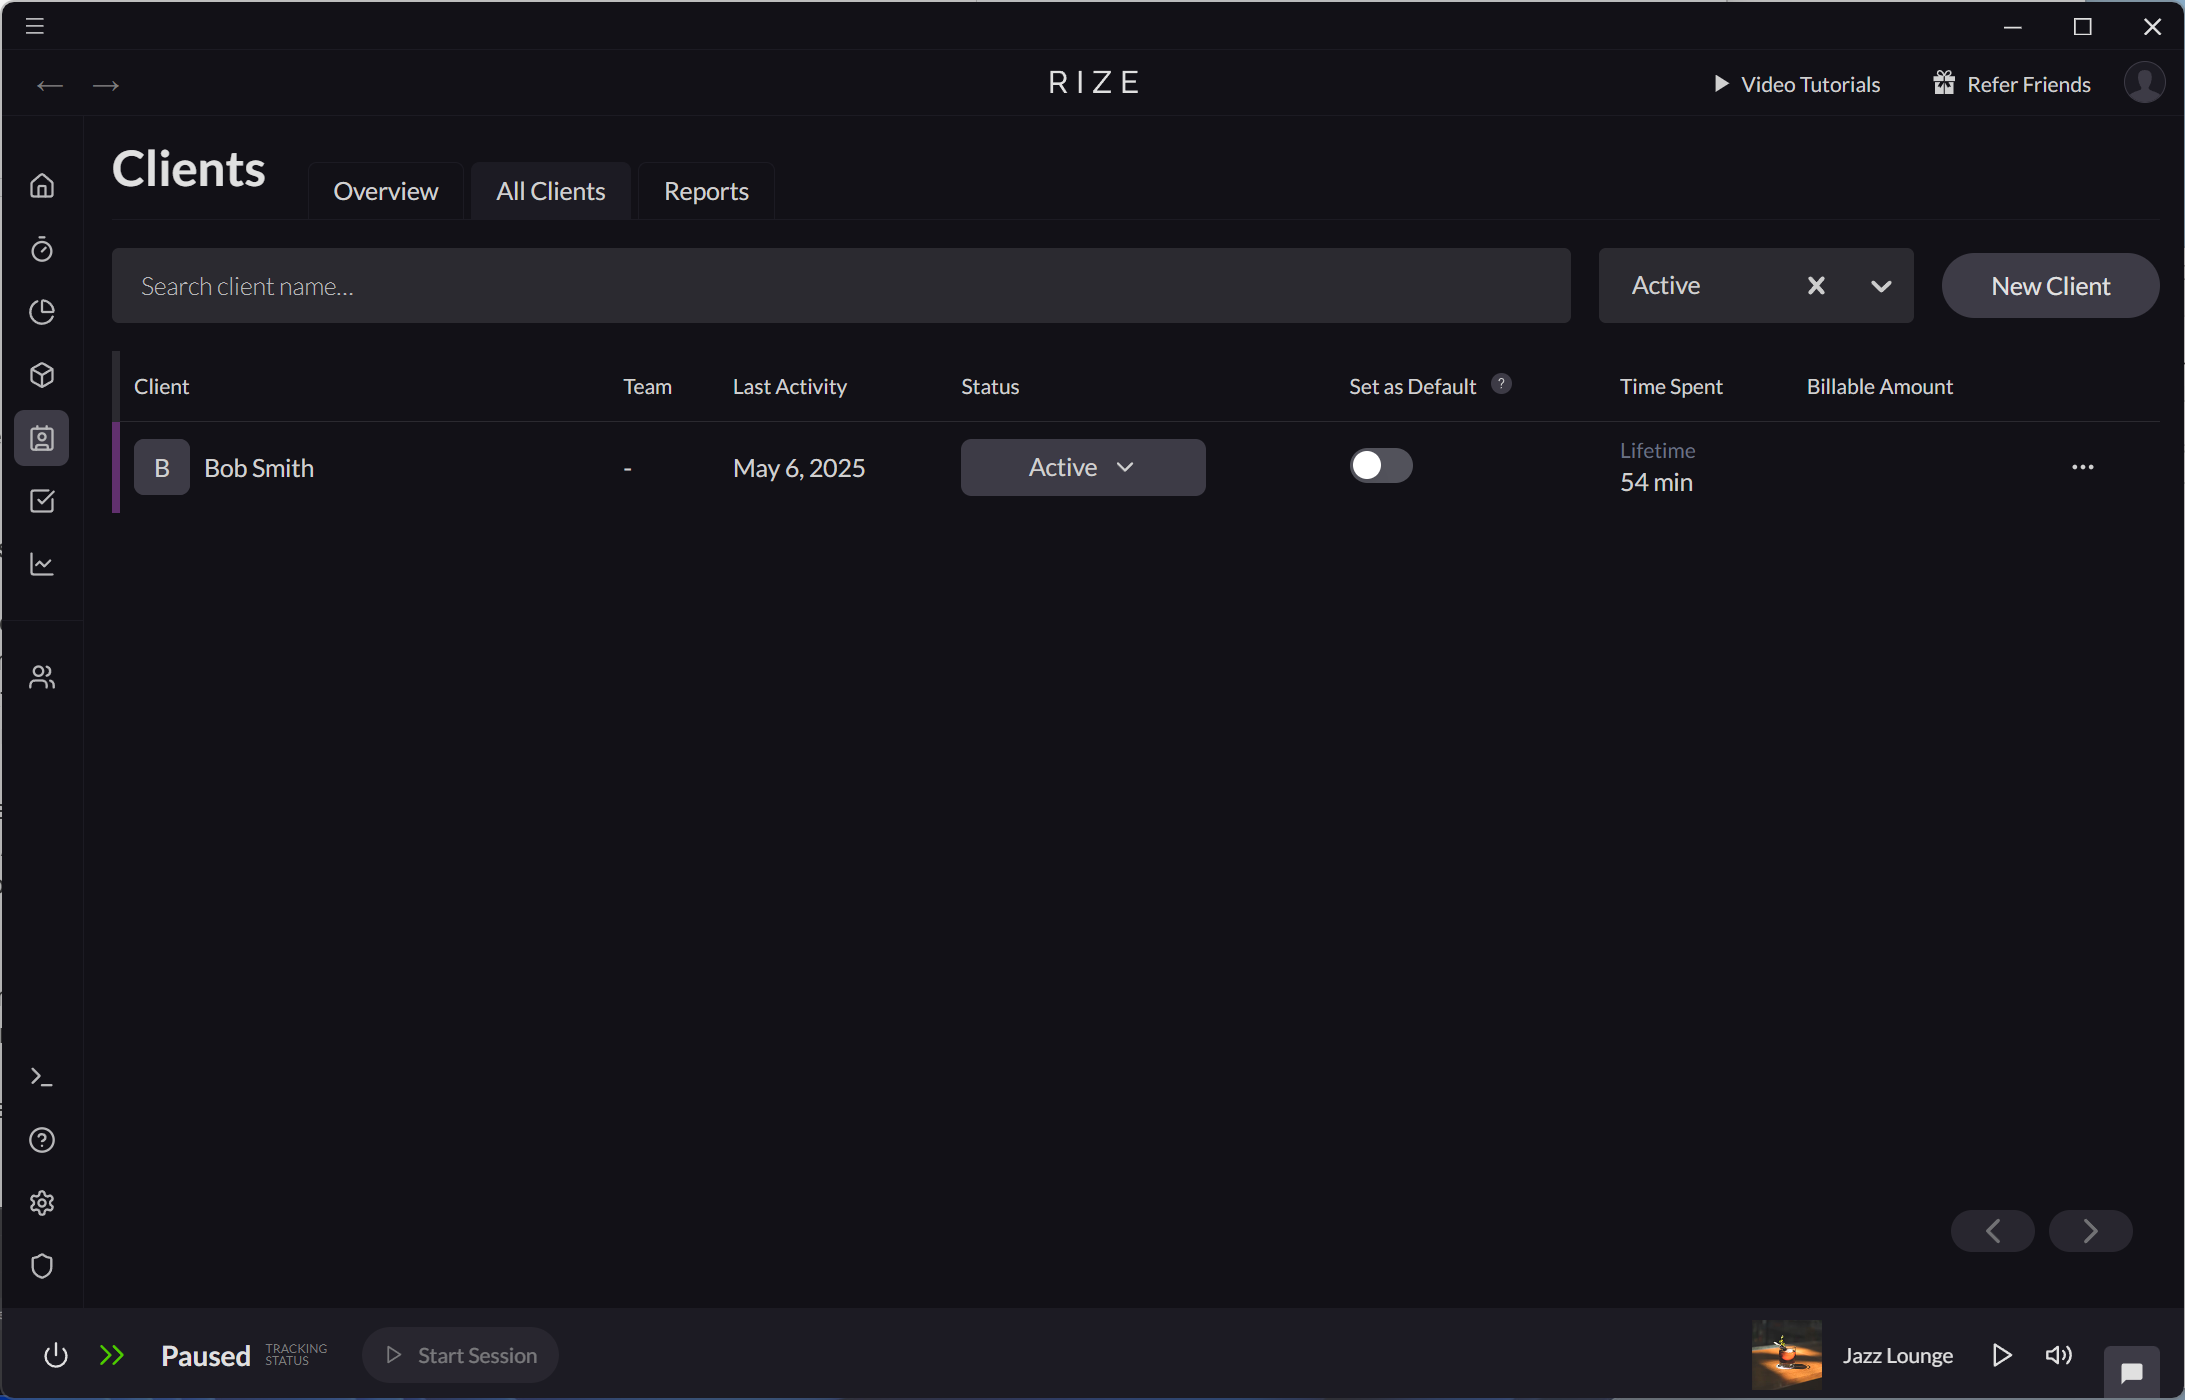Open the Home dashboard icon
This screenshot has width=2185, height=1400.
[42, 185]
